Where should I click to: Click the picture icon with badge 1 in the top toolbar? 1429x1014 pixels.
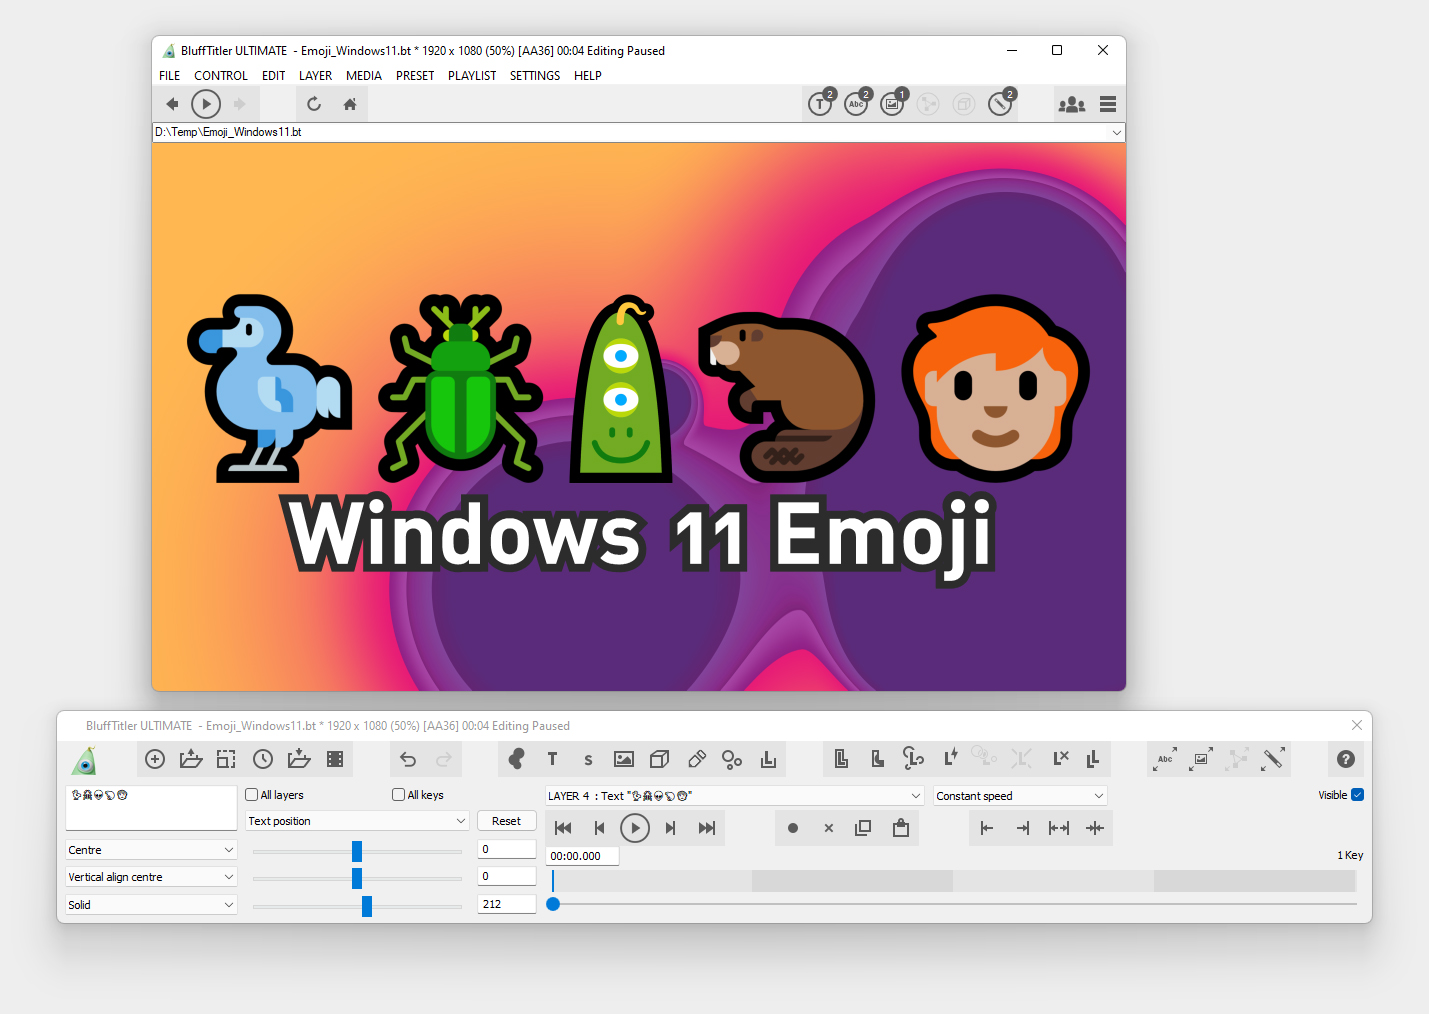(893, 103)
